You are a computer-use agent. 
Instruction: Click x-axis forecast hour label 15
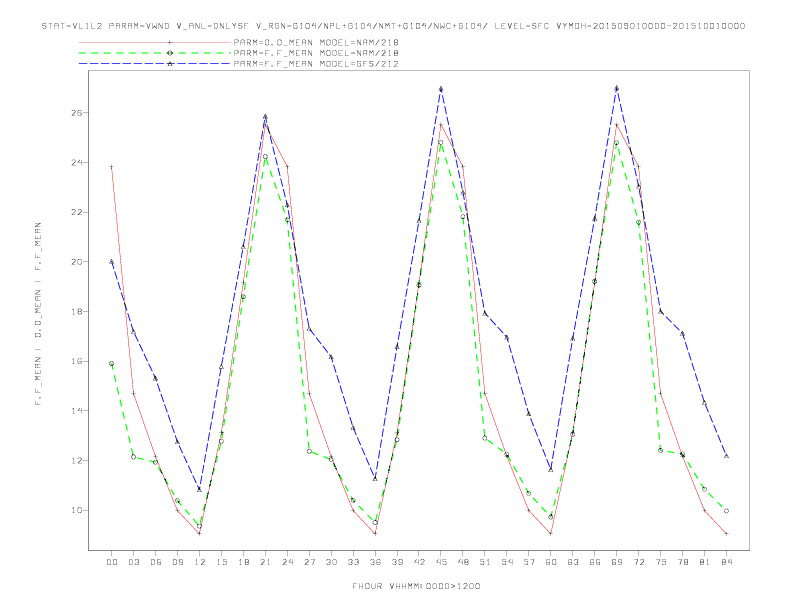coord(221,562)
